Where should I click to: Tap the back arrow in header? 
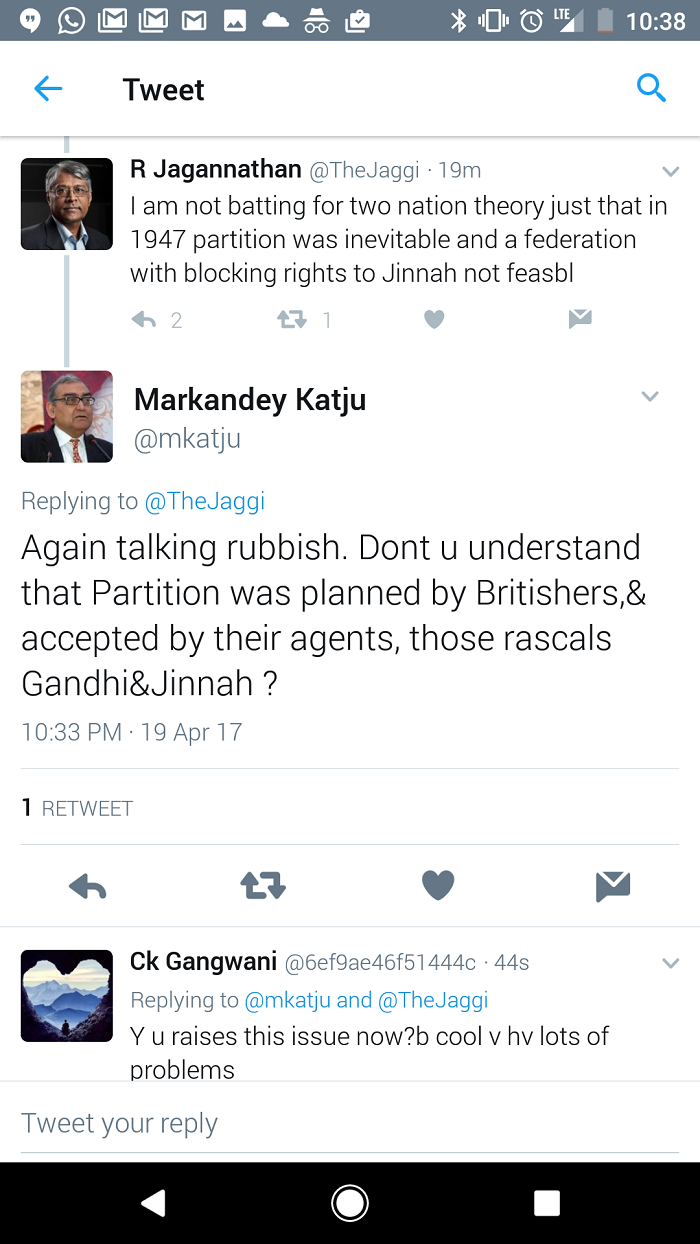[48, 89]
